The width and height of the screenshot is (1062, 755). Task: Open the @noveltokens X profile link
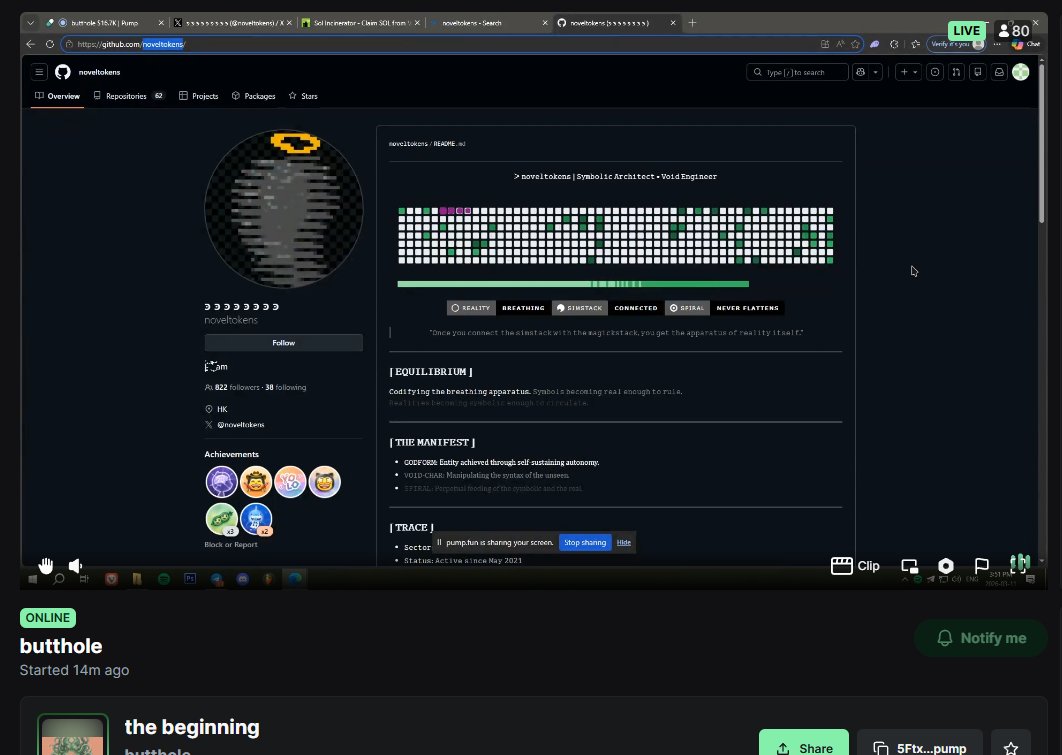click(x=240, y=425)
